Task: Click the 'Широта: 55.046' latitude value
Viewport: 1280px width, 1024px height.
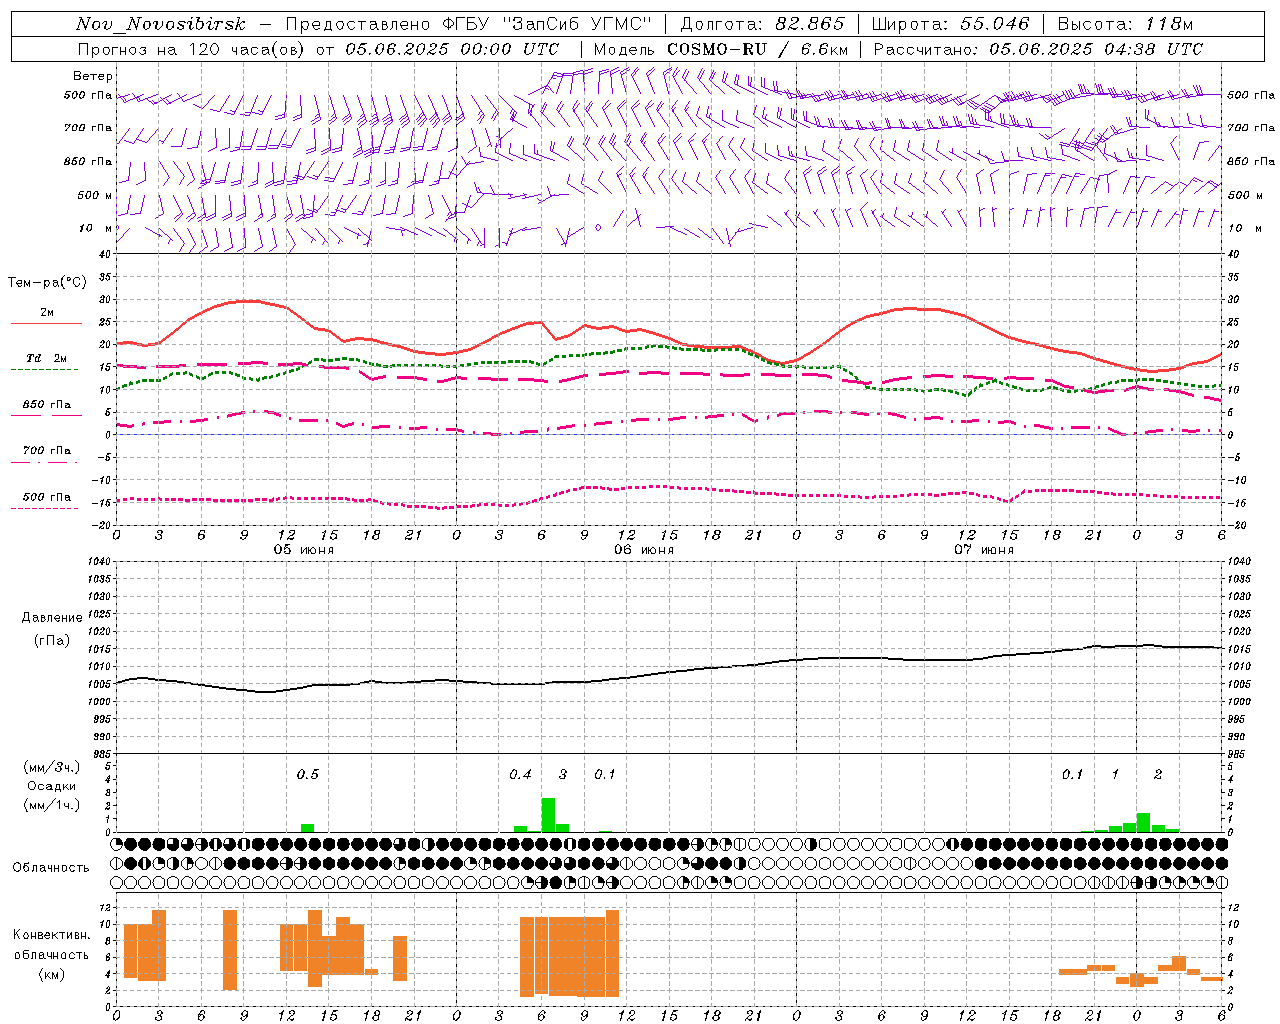Action: point(950,24)
